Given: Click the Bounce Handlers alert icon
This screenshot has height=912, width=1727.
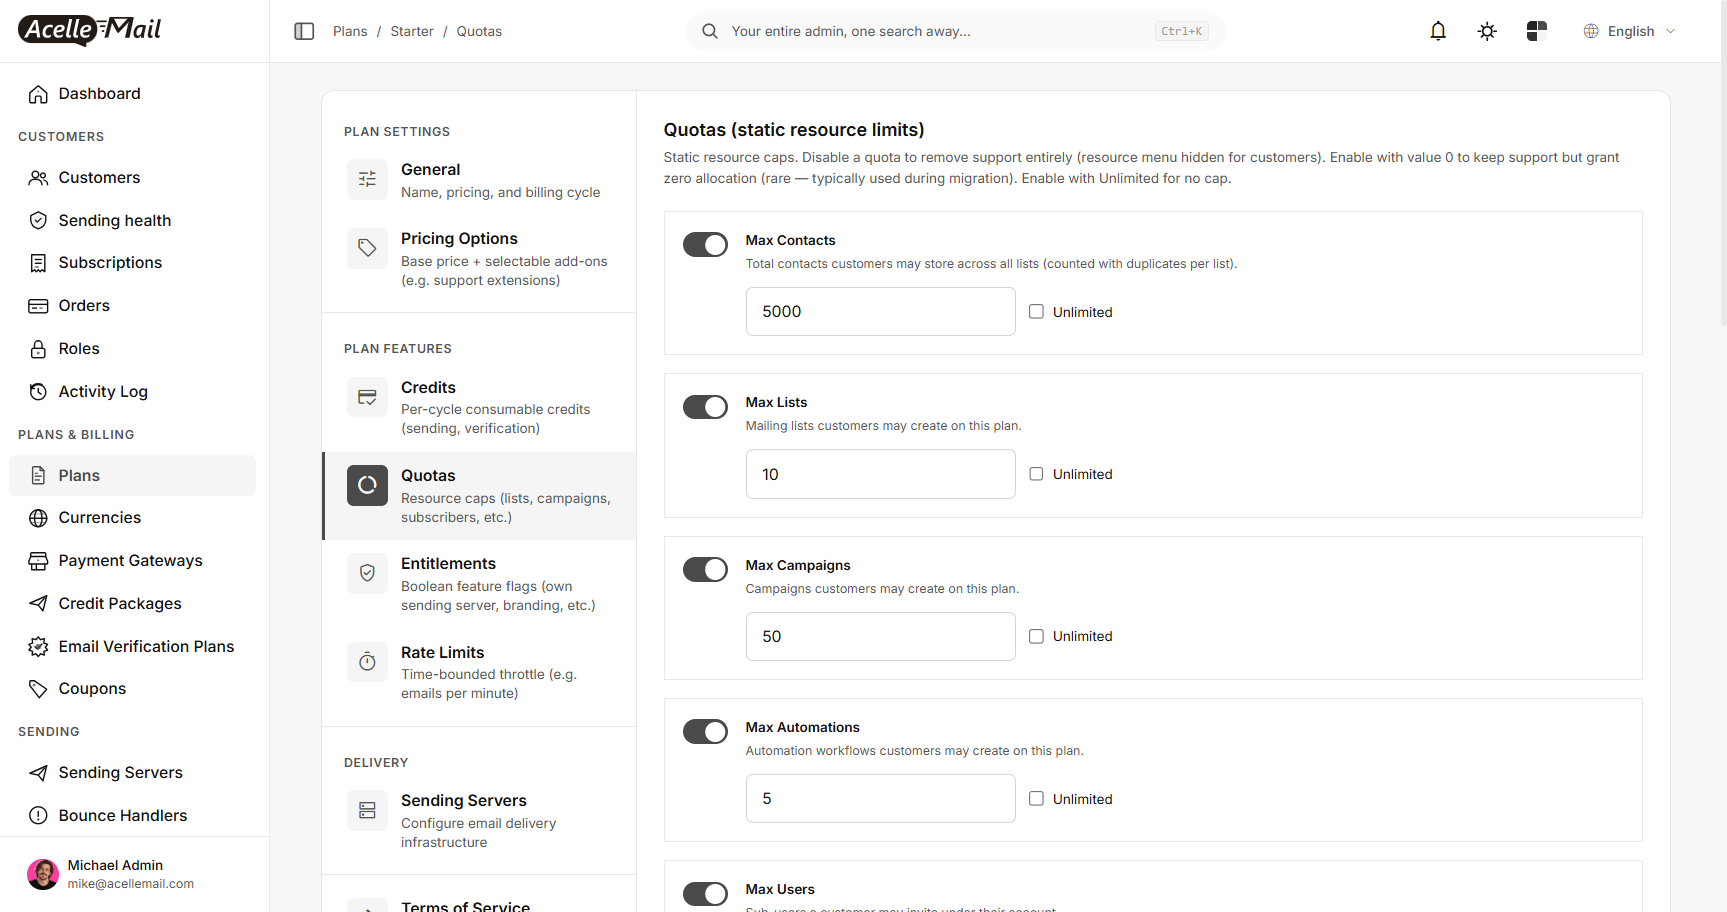Looking at the screenshot, I should [38, 816].
